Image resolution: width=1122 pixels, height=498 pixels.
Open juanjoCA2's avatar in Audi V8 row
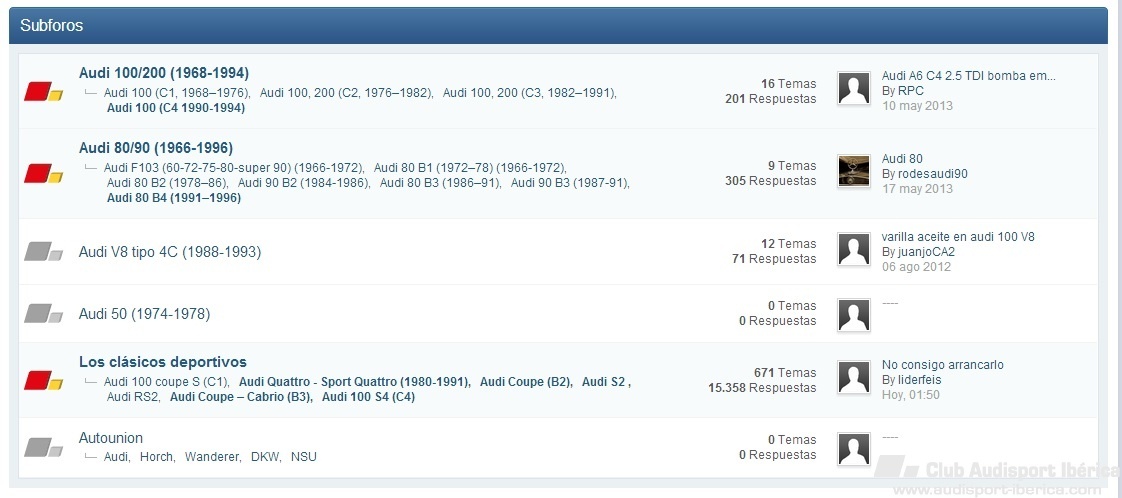click(854, 249)
